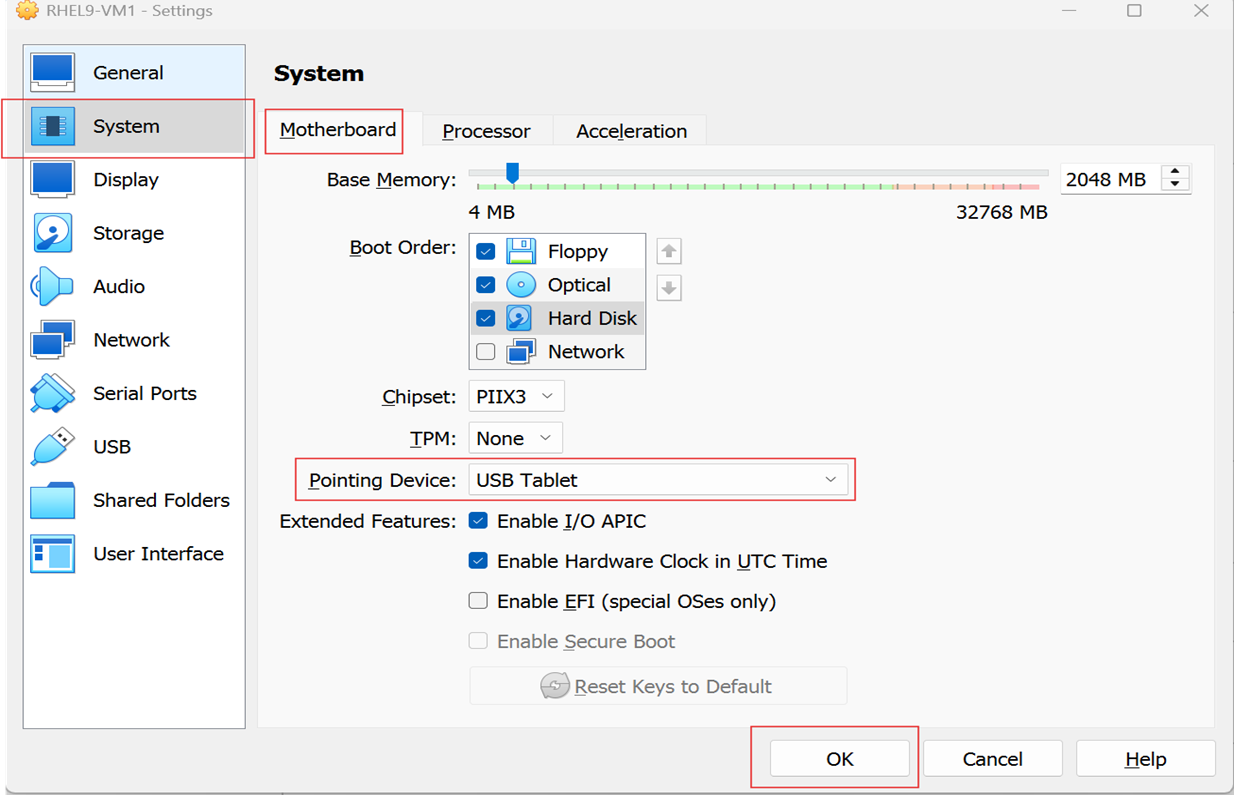Switch to the Processor tab
This screenshot has height=795, width=1234.
pos(486,131)
